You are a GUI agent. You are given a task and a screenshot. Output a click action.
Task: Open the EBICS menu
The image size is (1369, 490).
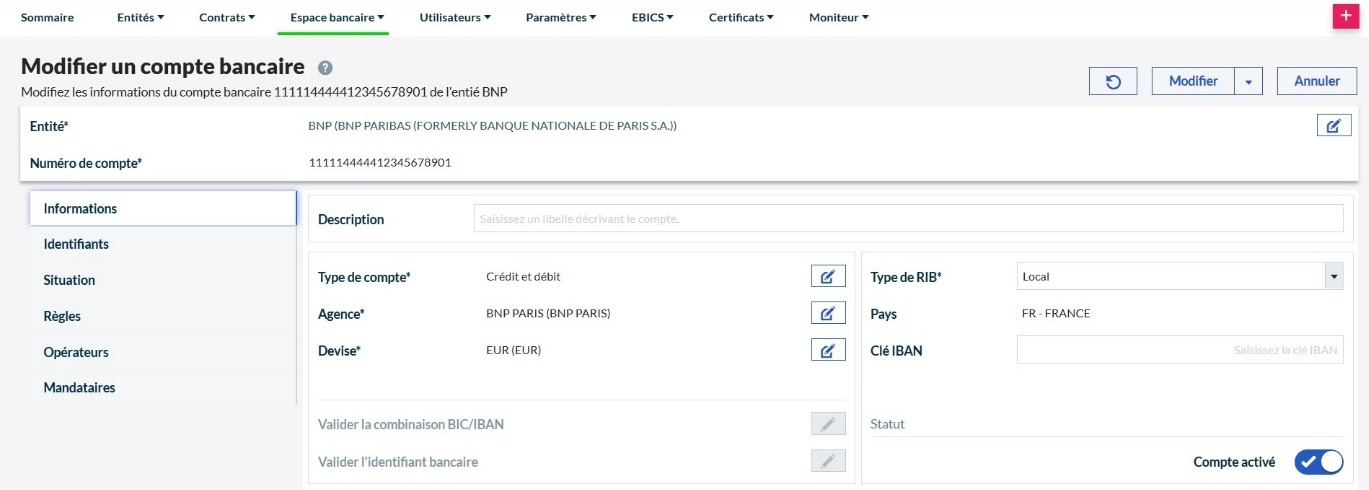pos(652,18)
